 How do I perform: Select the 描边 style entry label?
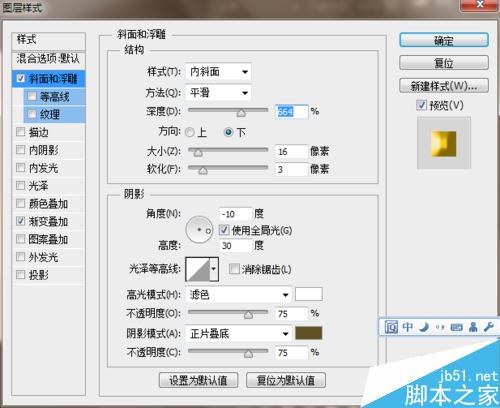[x=39, y=132]
